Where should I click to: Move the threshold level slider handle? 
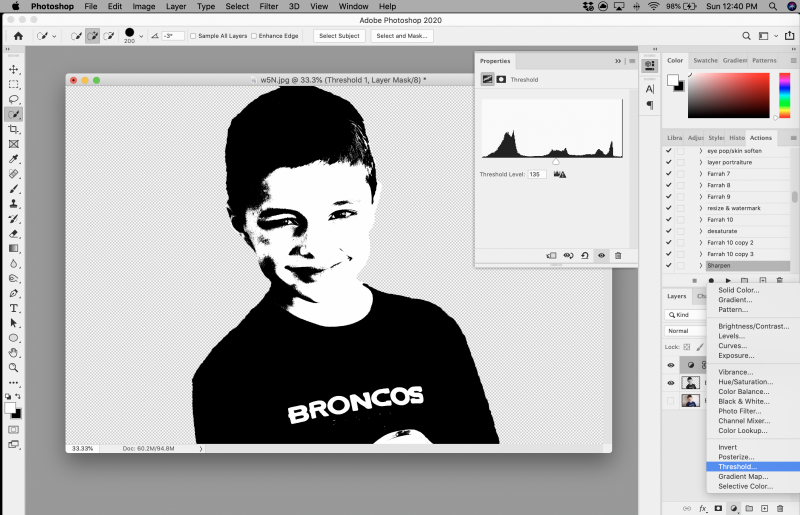click(556, 162)
